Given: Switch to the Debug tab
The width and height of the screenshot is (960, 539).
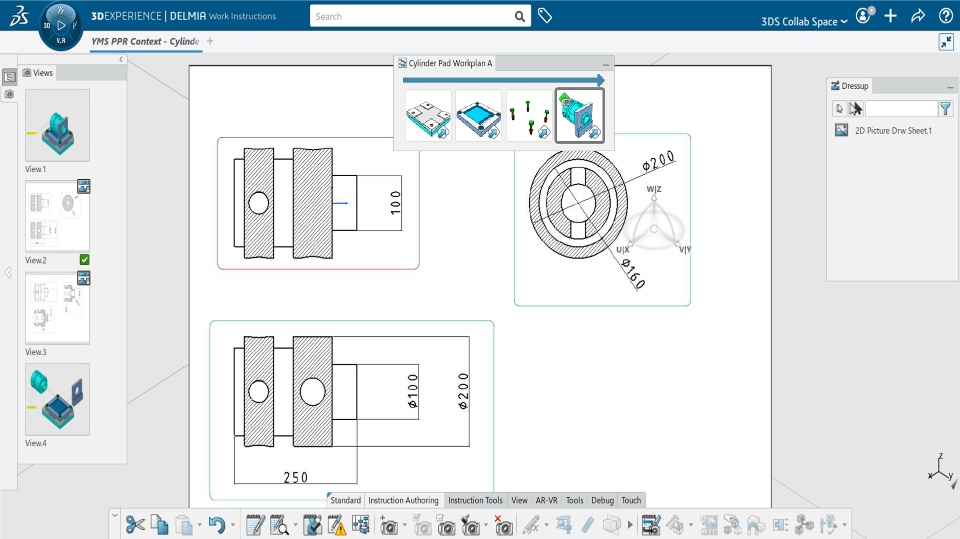Looking at the screenshot, I should [602, 500].
